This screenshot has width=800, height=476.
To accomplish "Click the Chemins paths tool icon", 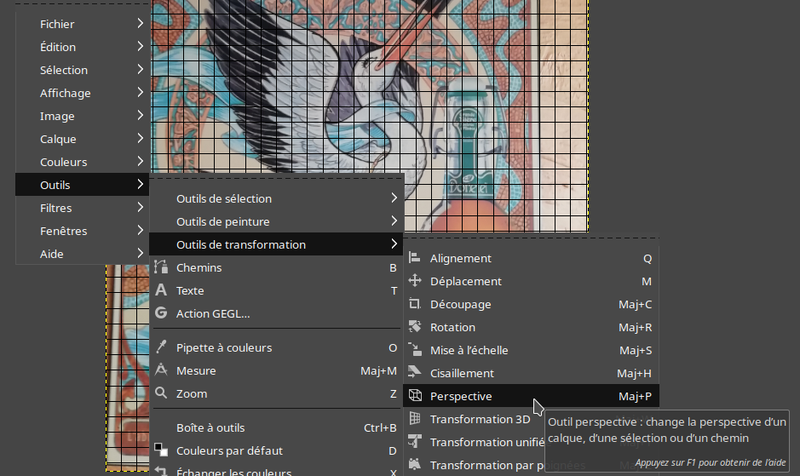I will 161,268.
